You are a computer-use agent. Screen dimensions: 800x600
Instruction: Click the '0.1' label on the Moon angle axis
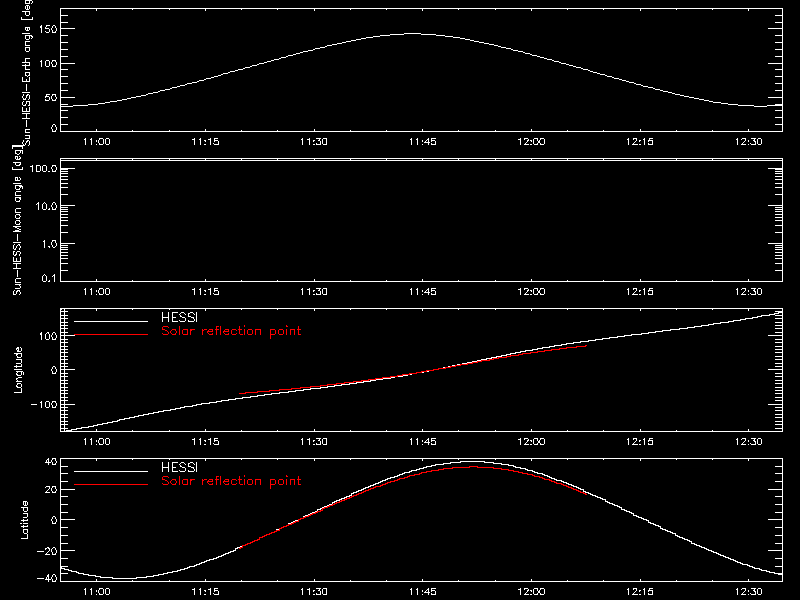click(49, 278)
